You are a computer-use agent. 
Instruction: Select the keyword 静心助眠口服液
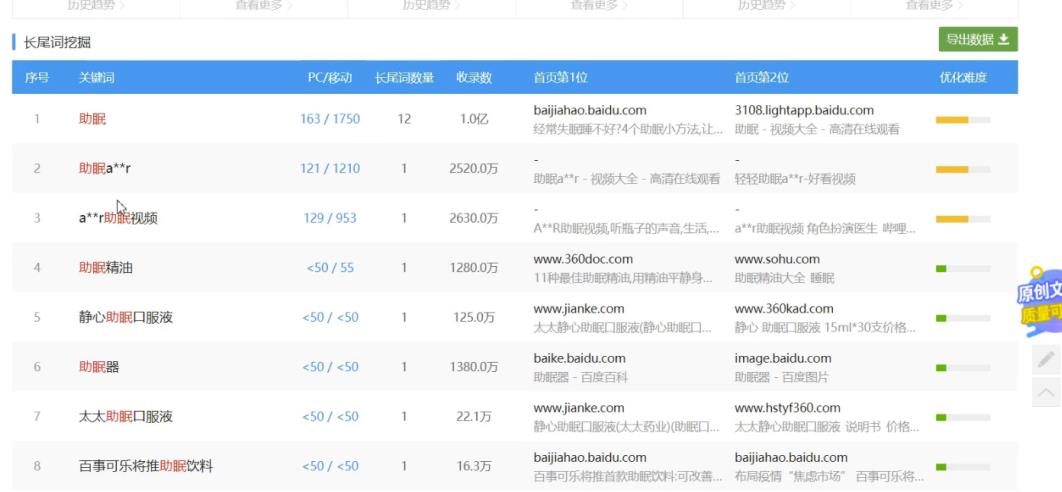pos(126,317)
